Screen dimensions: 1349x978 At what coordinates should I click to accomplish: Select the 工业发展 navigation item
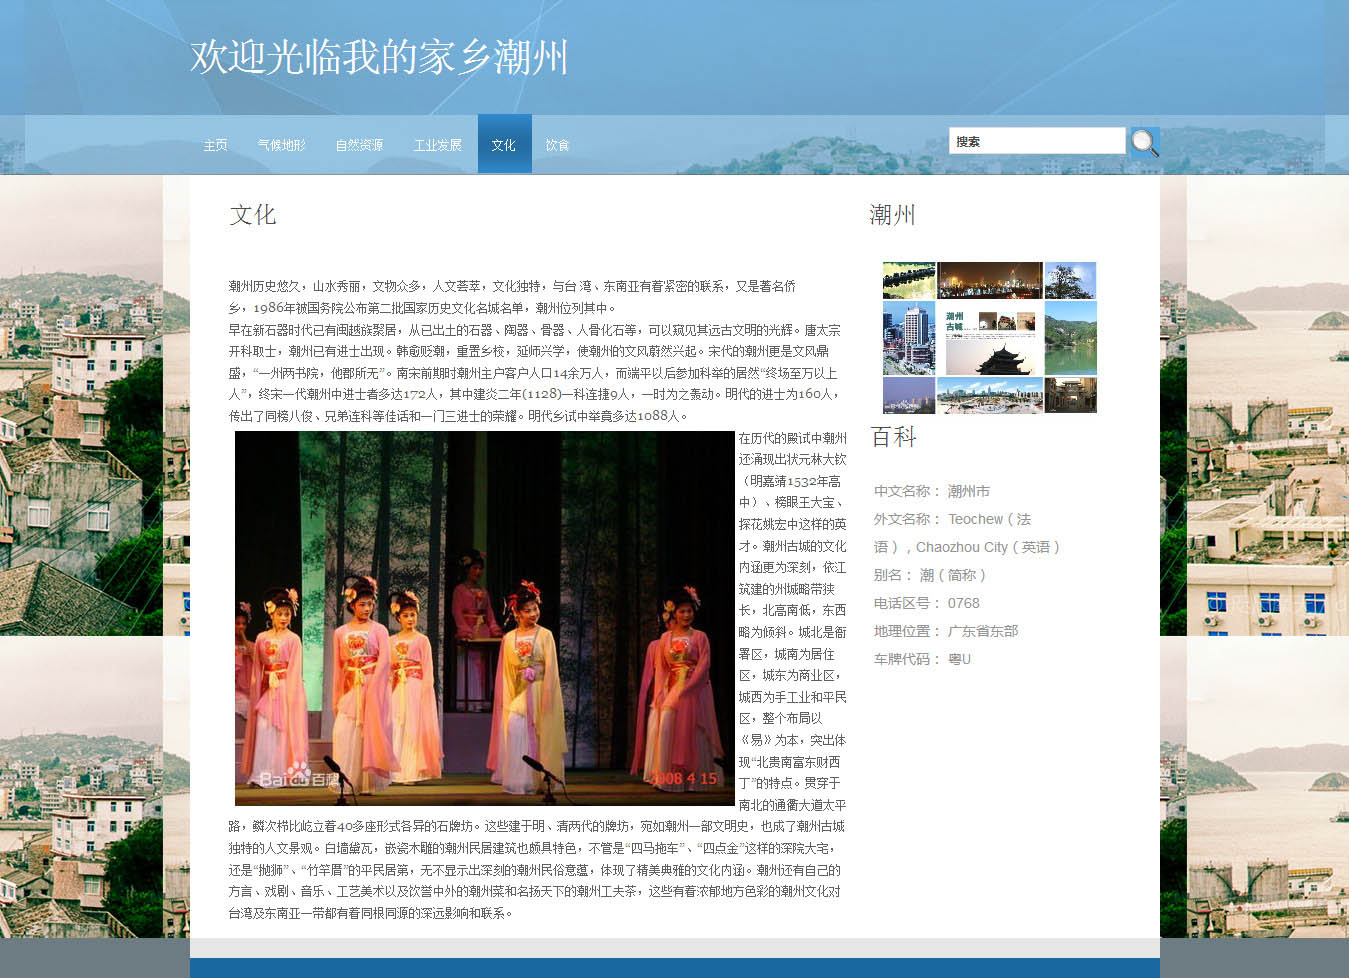437,145
